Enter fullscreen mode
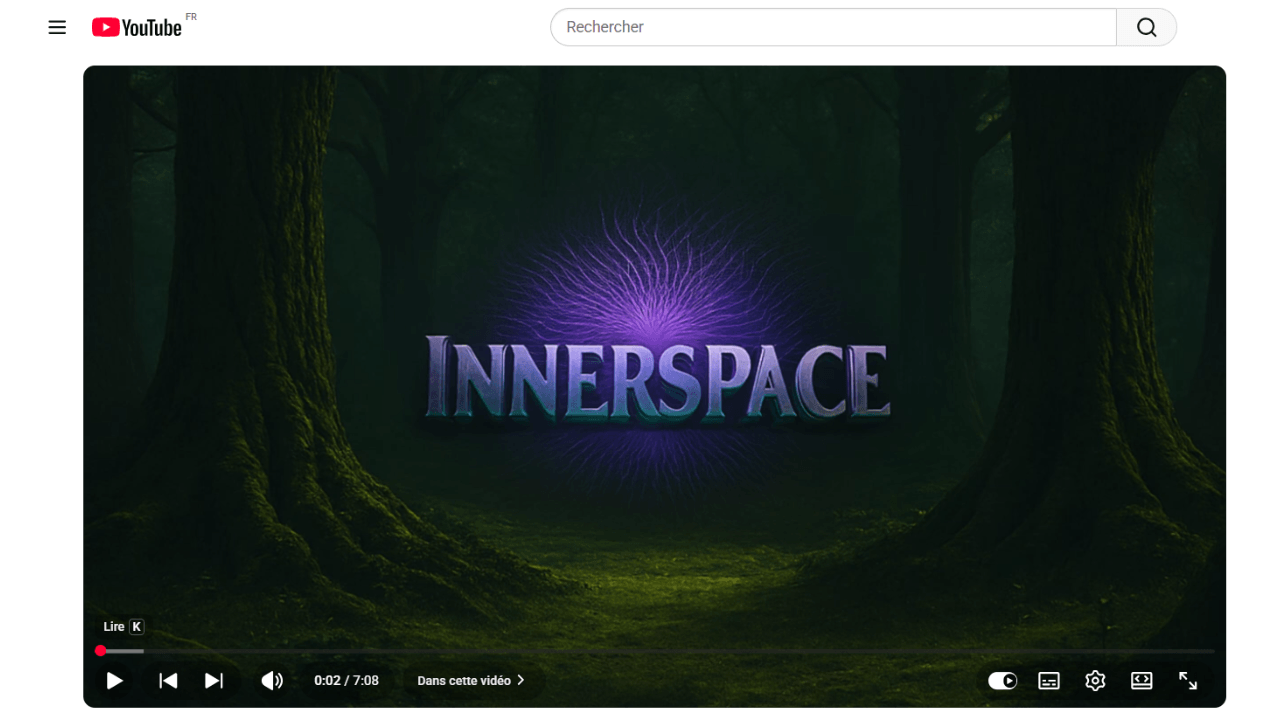Screen dimensions: 1280x720 (1188, 681)
